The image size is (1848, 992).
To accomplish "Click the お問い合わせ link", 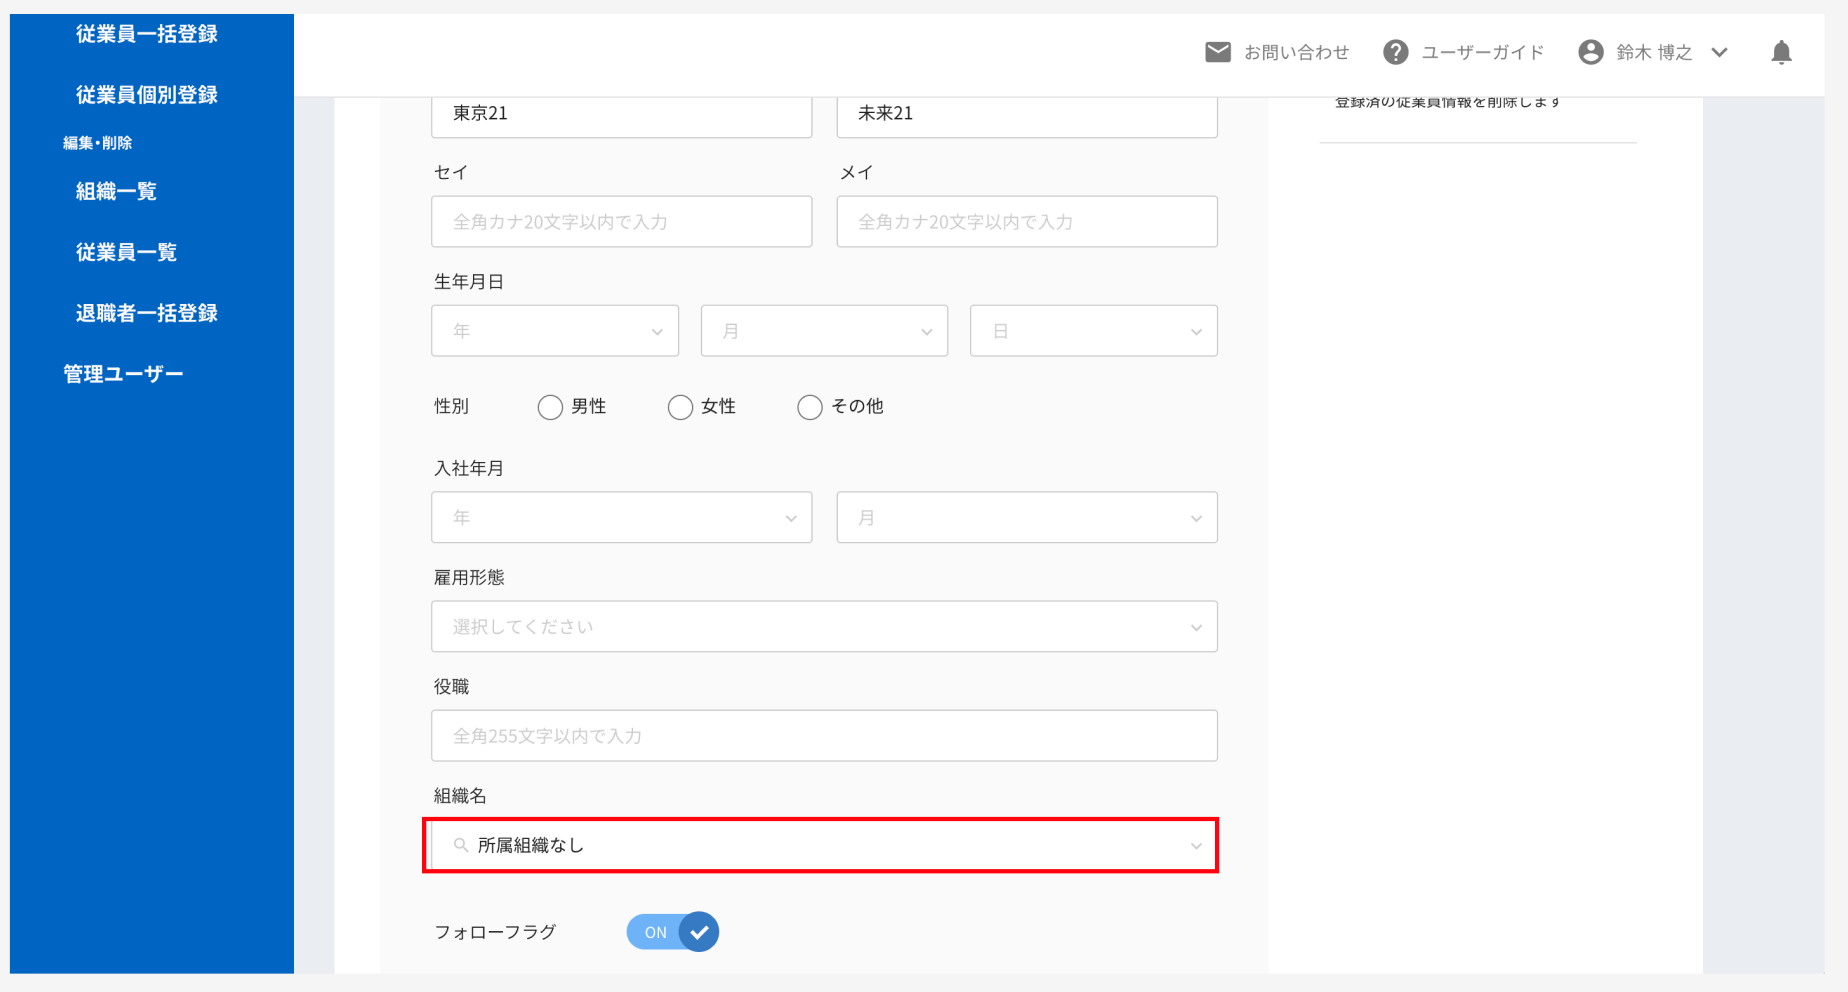I will (x=1296, y=52).
